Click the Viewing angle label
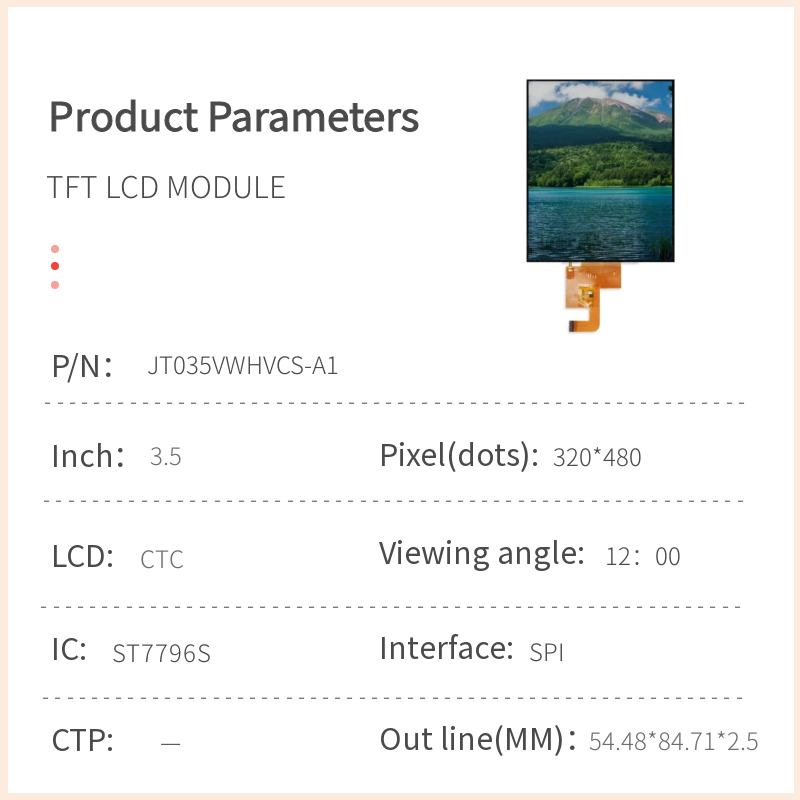This screenshot has width=800, height=800. click(x=481, y=553)
